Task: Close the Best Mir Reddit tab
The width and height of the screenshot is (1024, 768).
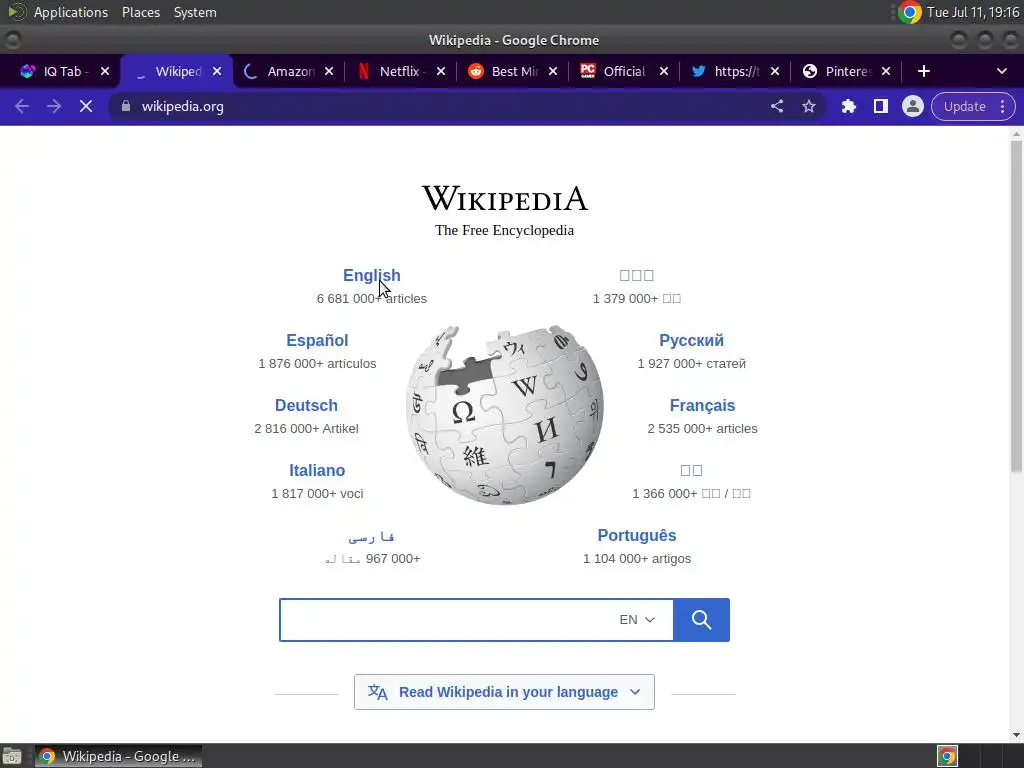Action: (x=552, y=71)
